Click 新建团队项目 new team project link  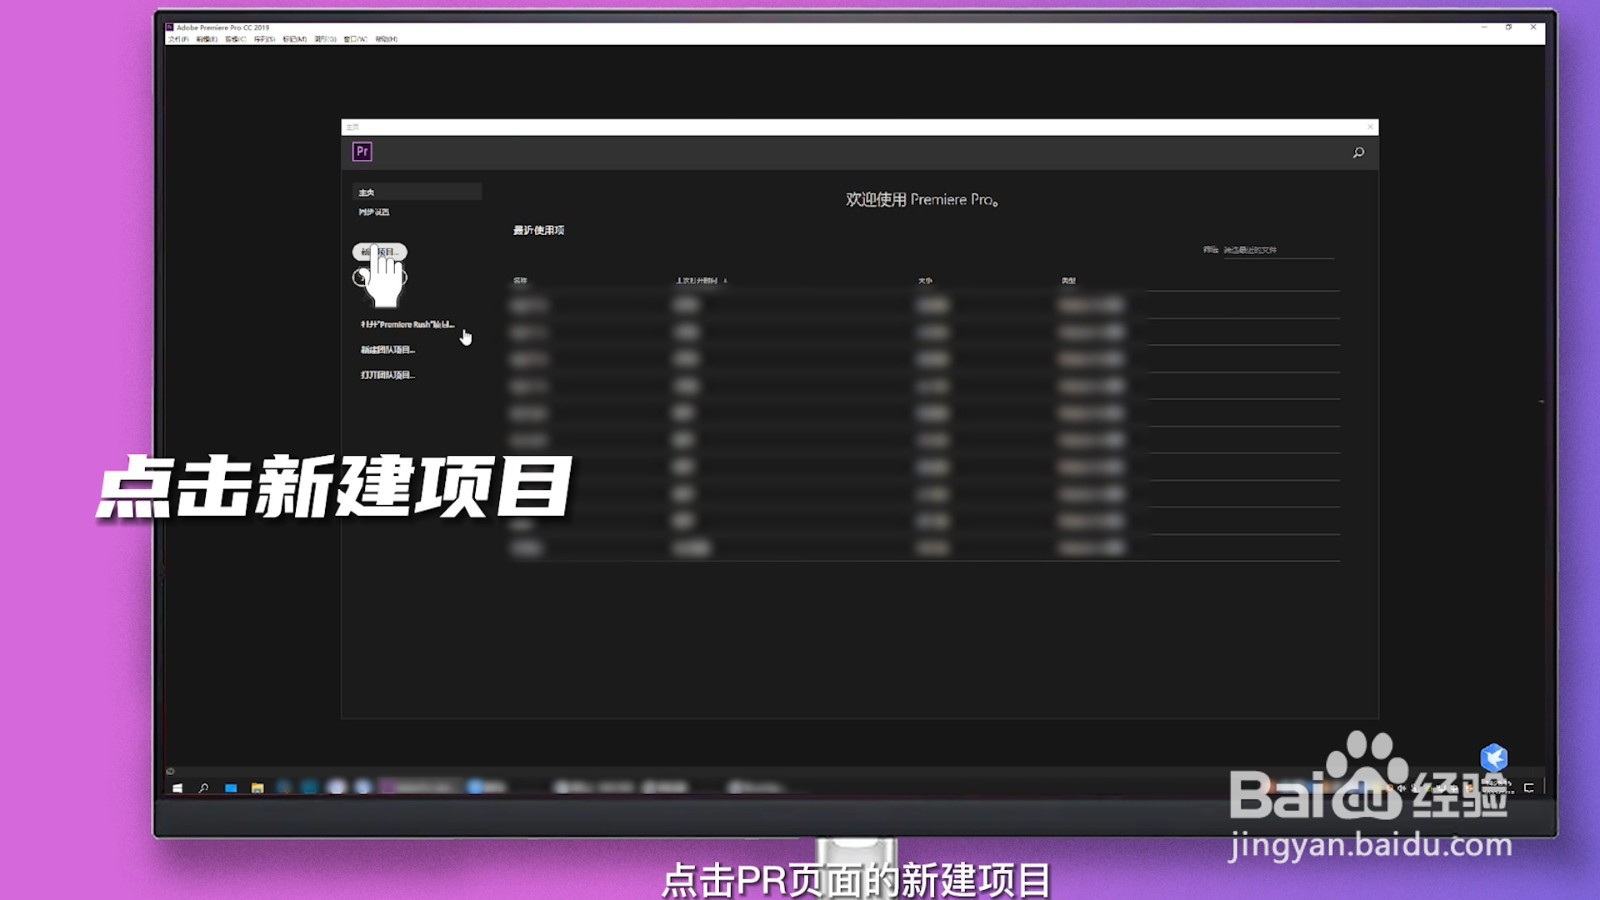pos(388,350)
